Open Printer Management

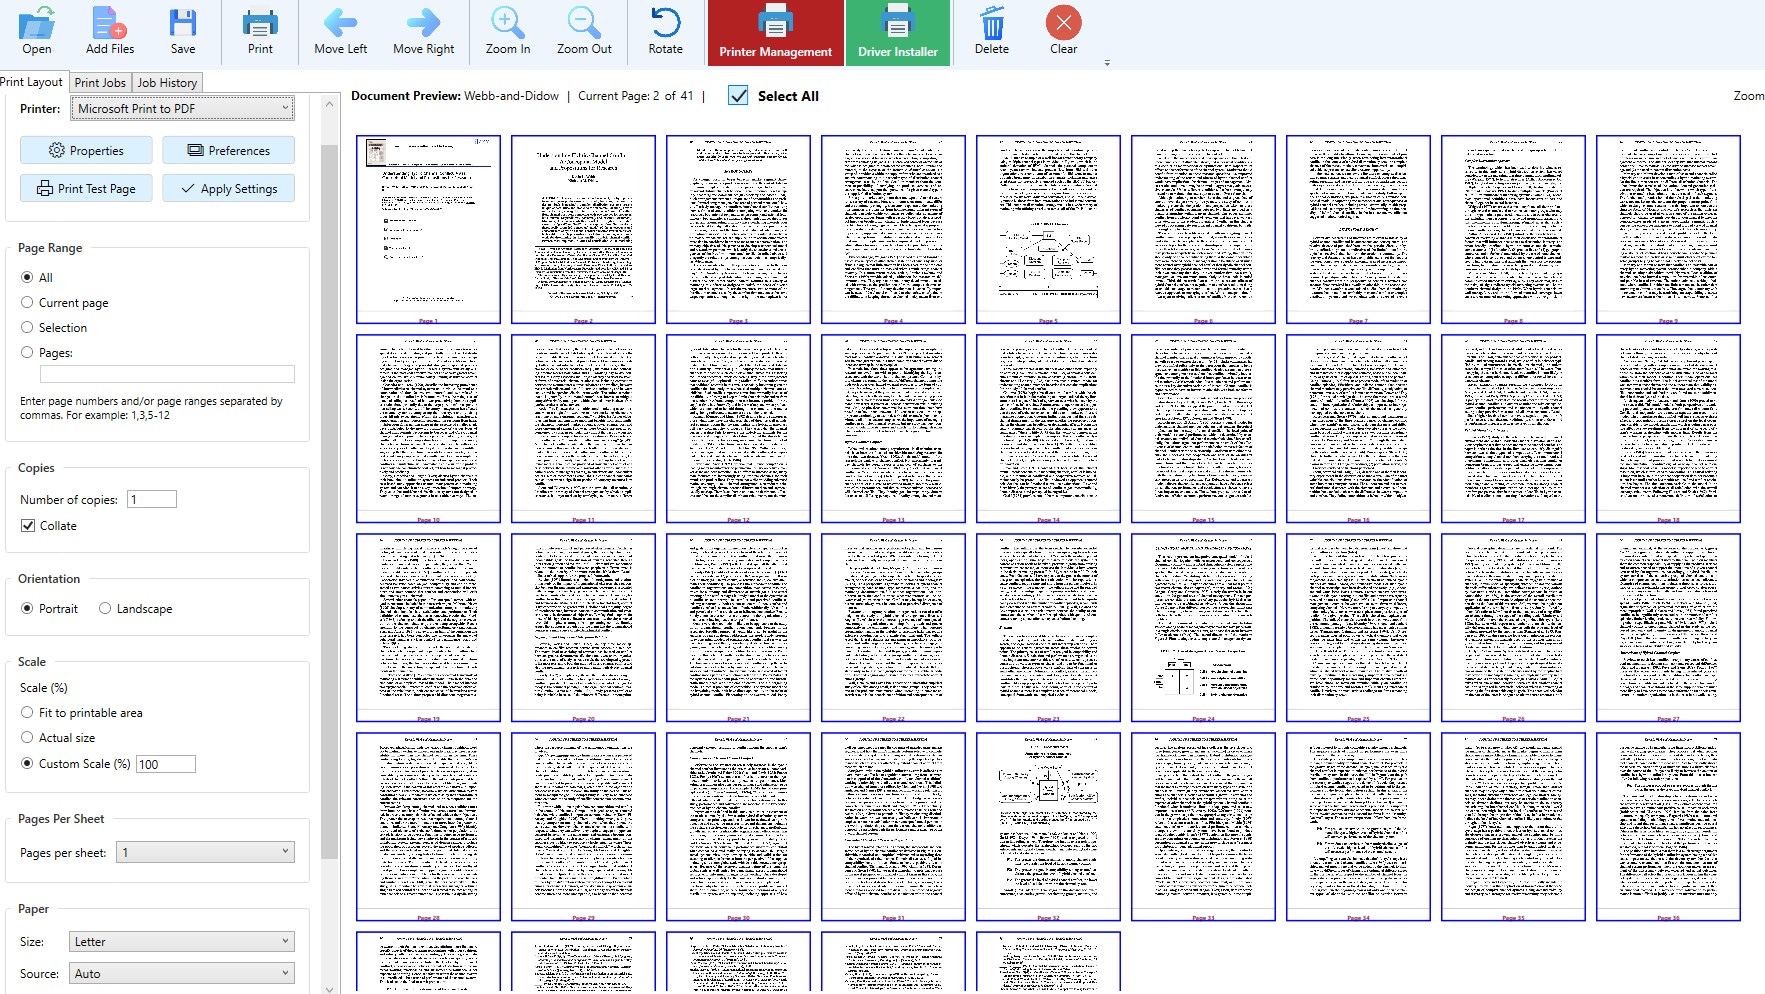(x=773, y=30)
